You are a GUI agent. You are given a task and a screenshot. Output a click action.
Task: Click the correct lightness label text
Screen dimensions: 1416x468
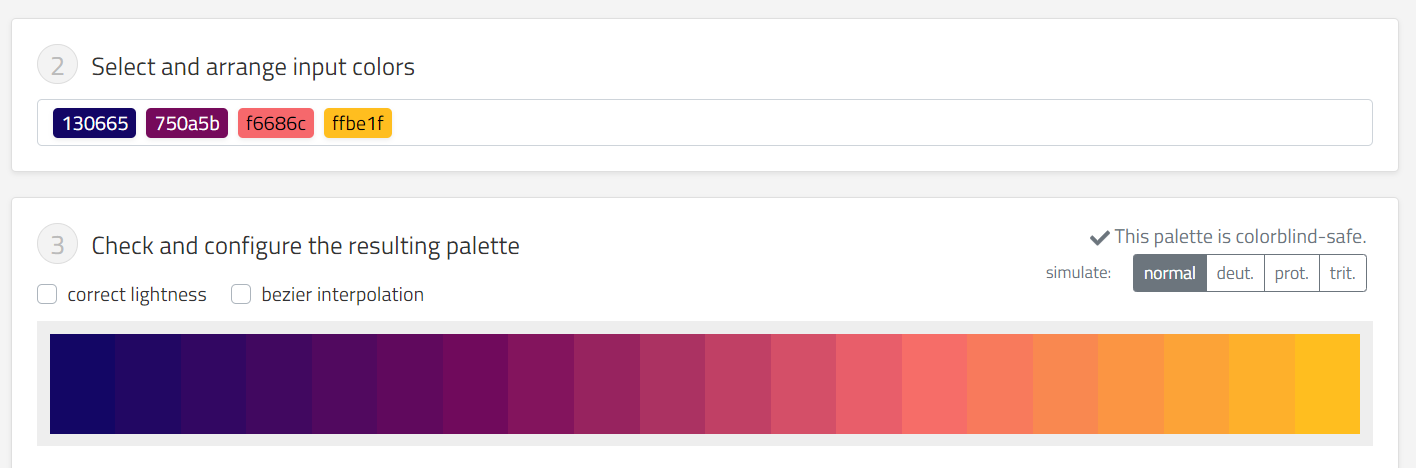tap(137, 294)
